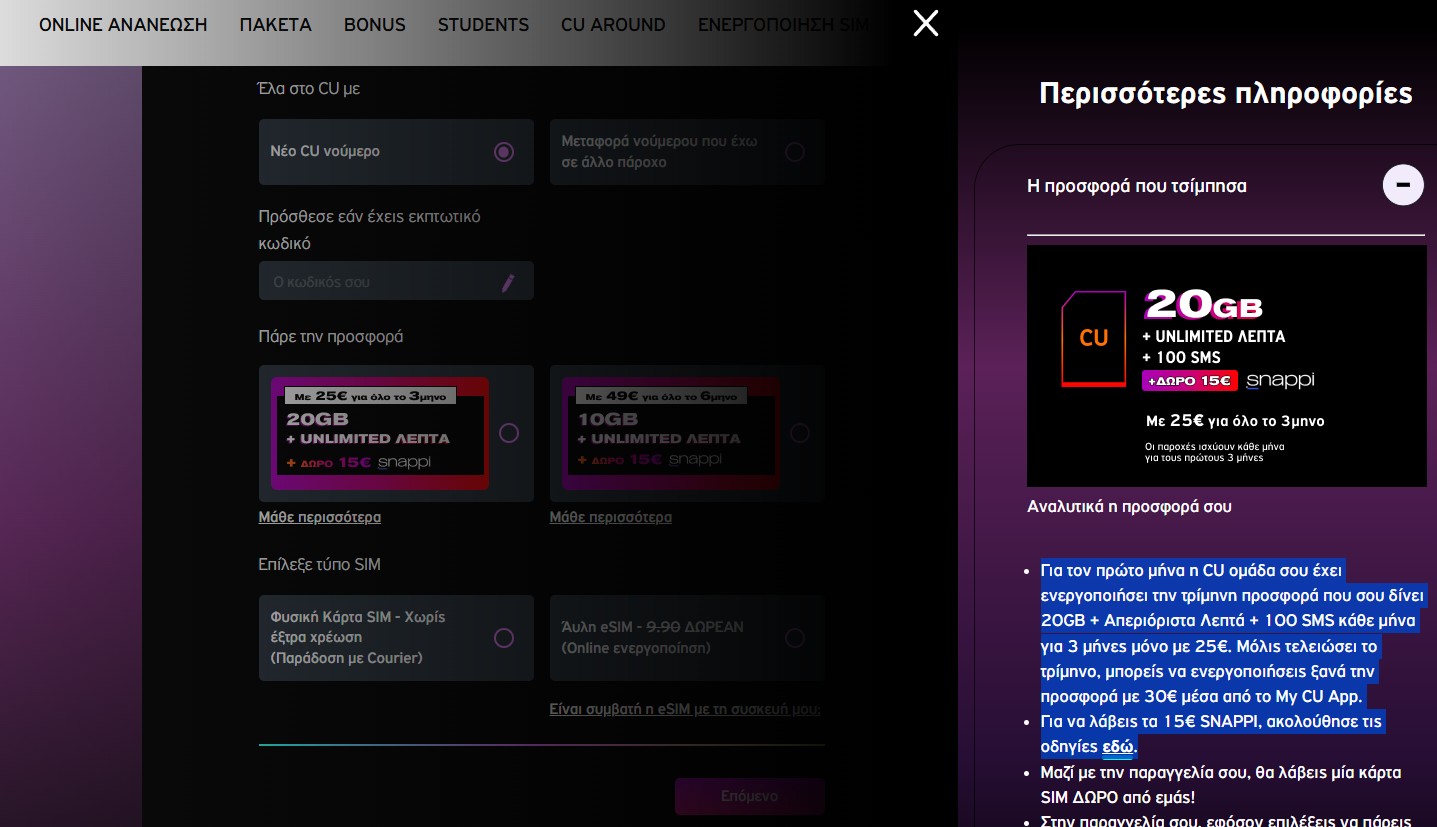The height and width of the screenshot is (827, 1437).
Task: Choose the 10GB six-month offer radio button
Action: coord(799,433)
